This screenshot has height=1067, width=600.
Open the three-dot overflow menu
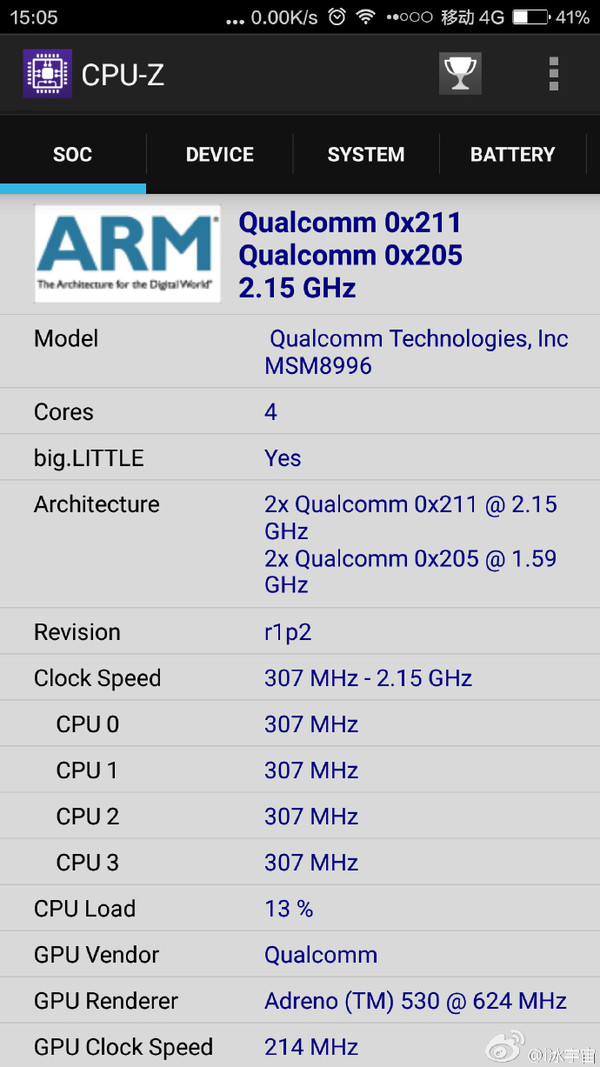(553, 73)
